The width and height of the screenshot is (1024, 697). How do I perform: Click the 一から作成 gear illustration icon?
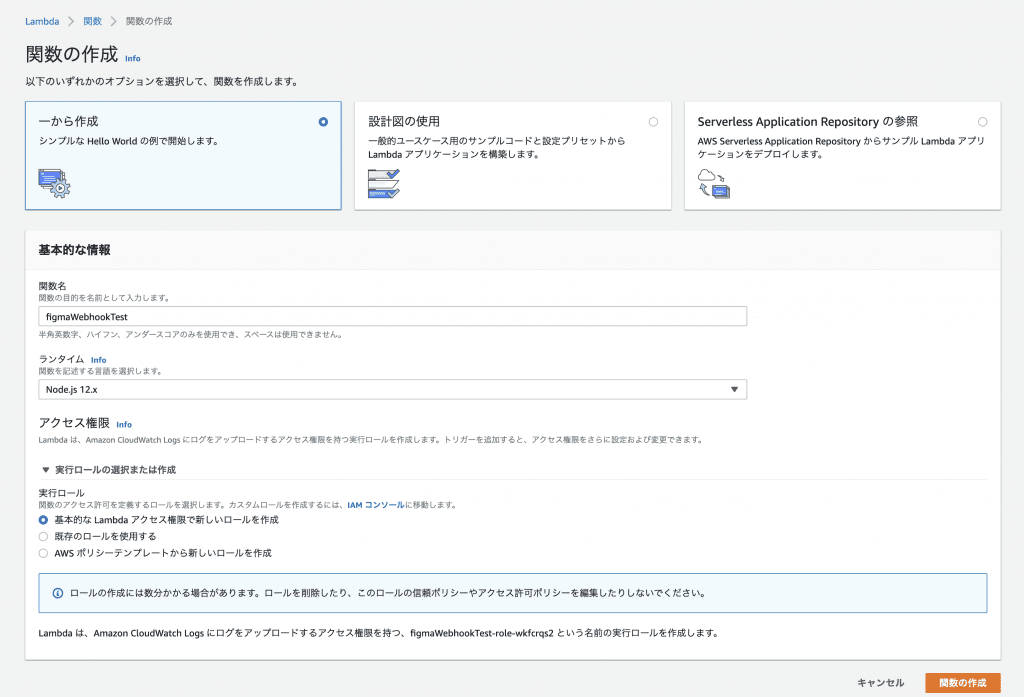coord(54,183)
